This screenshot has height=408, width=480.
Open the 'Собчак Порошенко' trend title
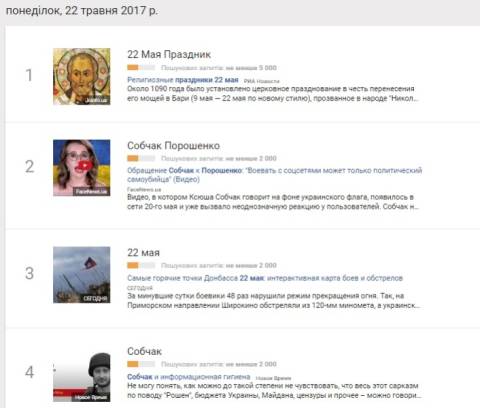coord(173,146)
